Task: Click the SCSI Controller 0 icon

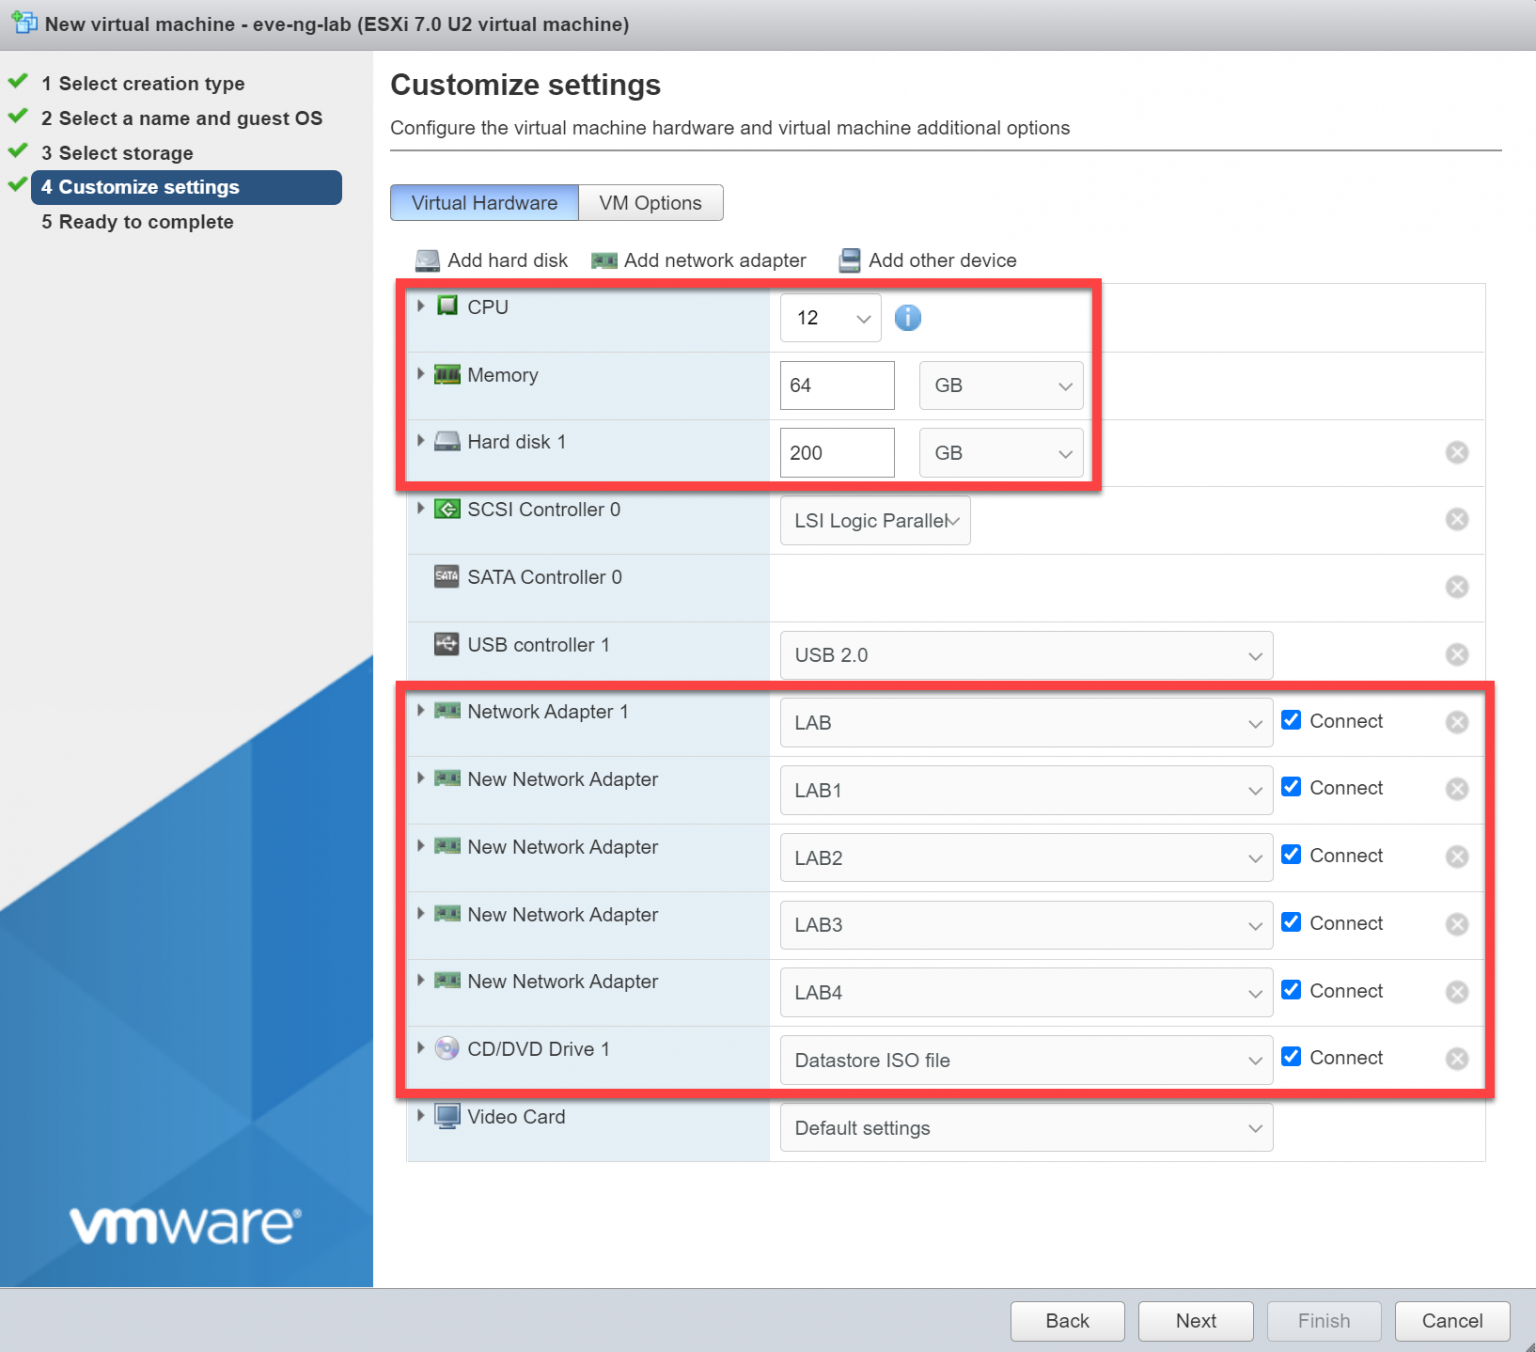Action: tap(447, 509)
